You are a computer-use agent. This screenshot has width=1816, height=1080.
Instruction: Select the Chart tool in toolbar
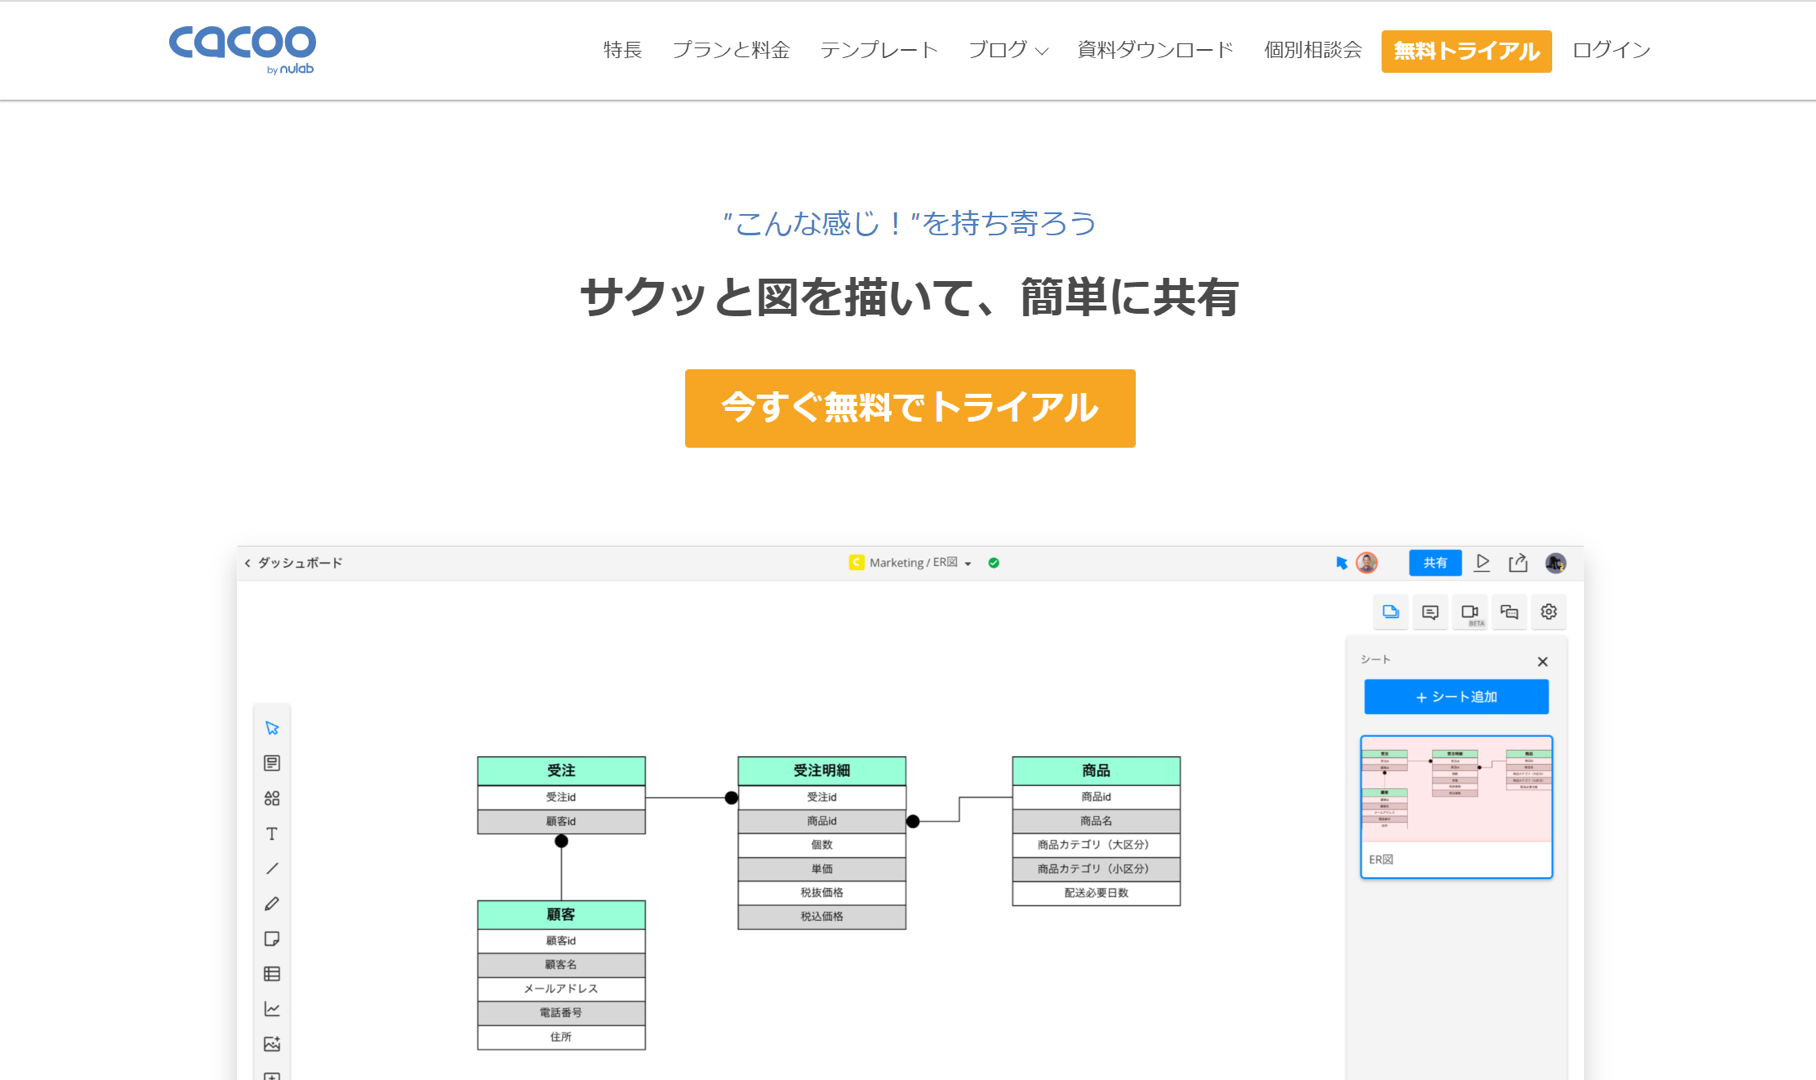272,1009
